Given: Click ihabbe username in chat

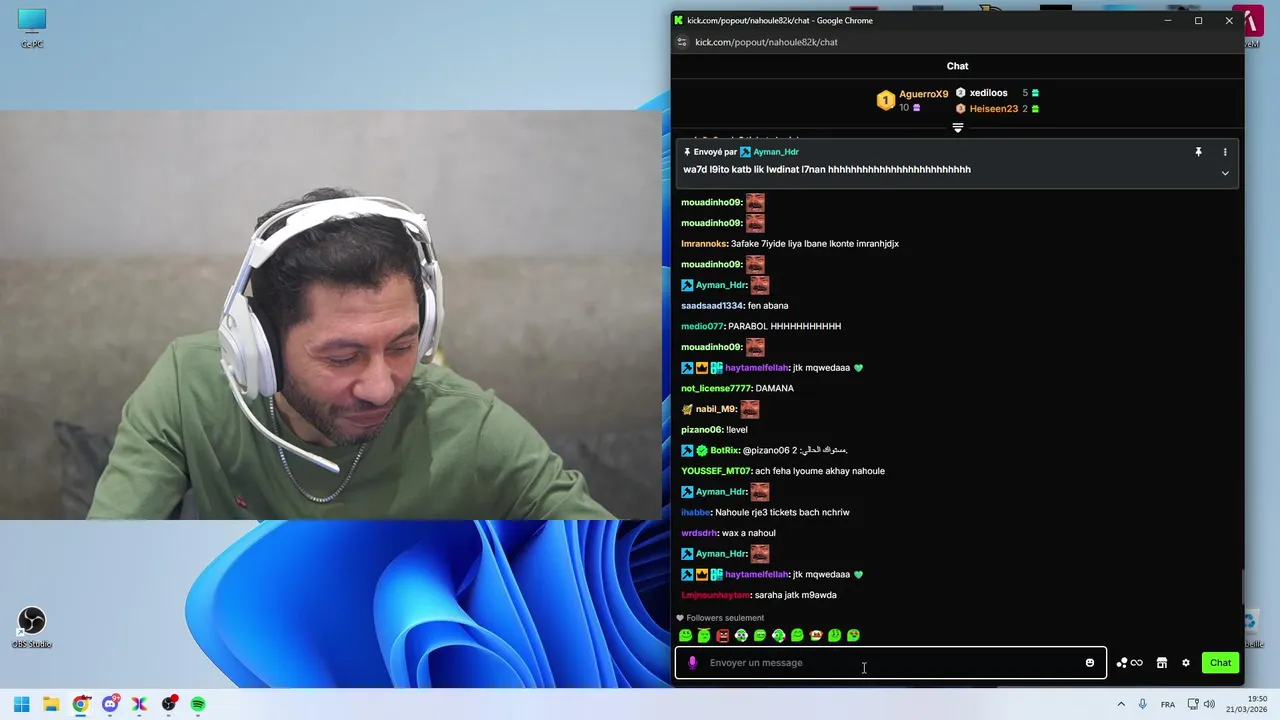Looking at the screenshot, I should tap(696, 513).
